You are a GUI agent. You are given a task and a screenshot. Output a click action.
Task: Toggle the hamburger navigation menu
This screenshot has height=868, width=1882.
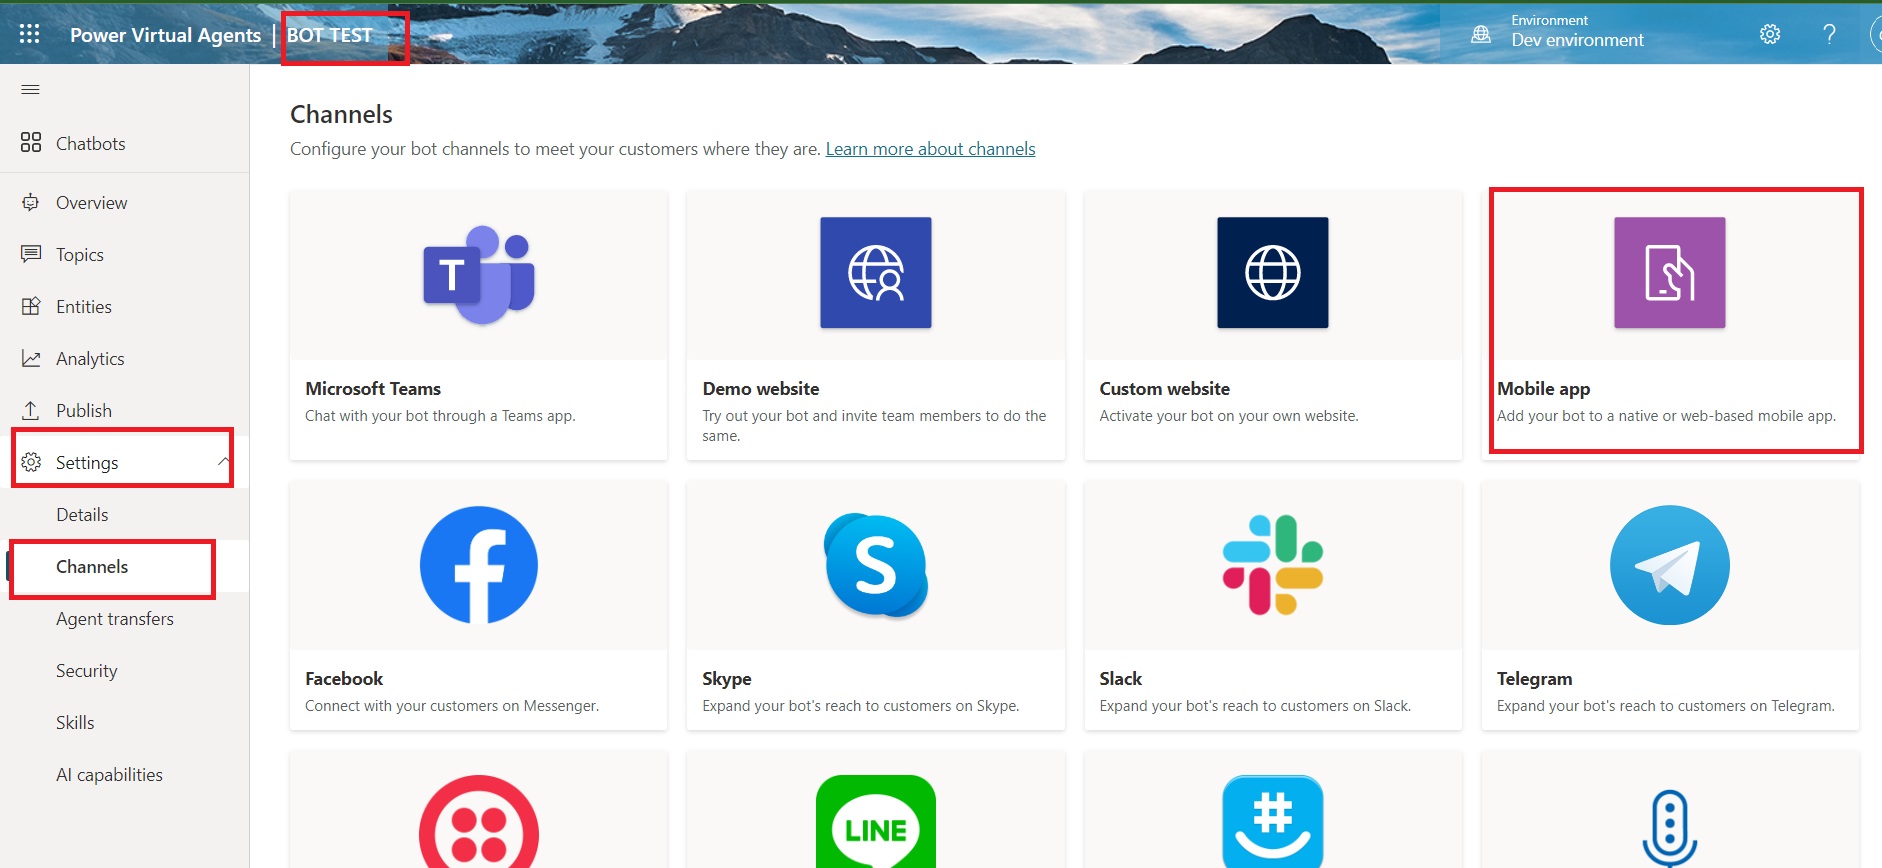[30, 90]
